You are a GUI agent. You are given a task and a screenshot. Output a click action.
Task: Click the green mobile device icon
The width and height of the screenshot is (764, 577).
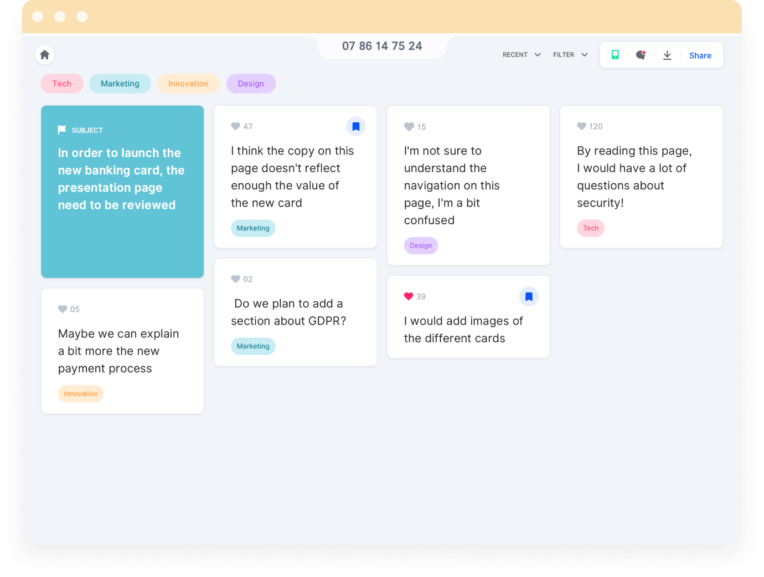tap(615, 55)
